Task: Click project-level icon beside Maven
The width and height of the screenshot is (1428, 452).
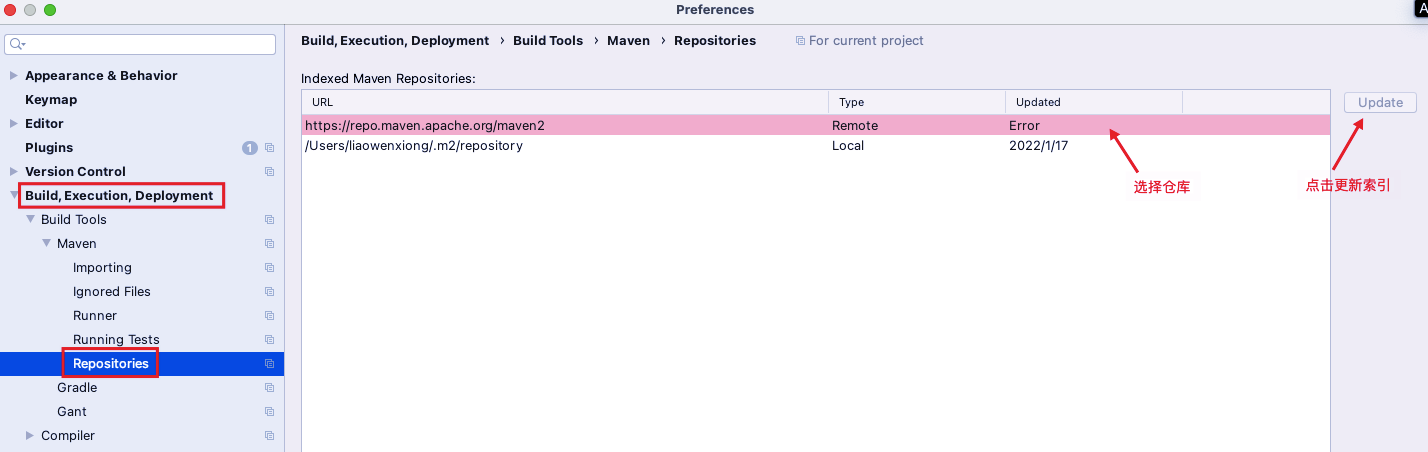Action: click(269, 244)
